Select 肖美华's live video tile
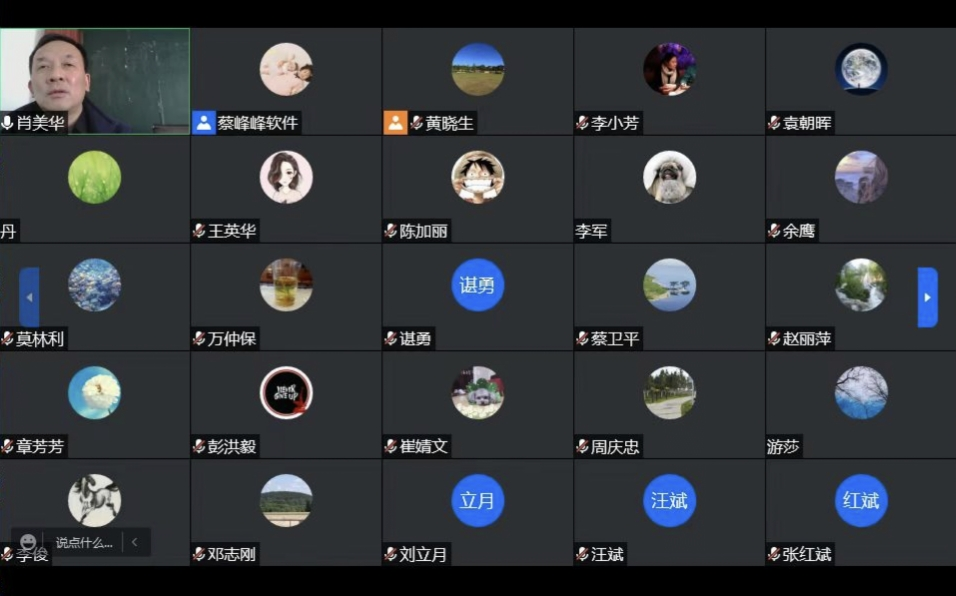Image resolution: width=956 pixels, height=596 pixels. coord(95,81)
